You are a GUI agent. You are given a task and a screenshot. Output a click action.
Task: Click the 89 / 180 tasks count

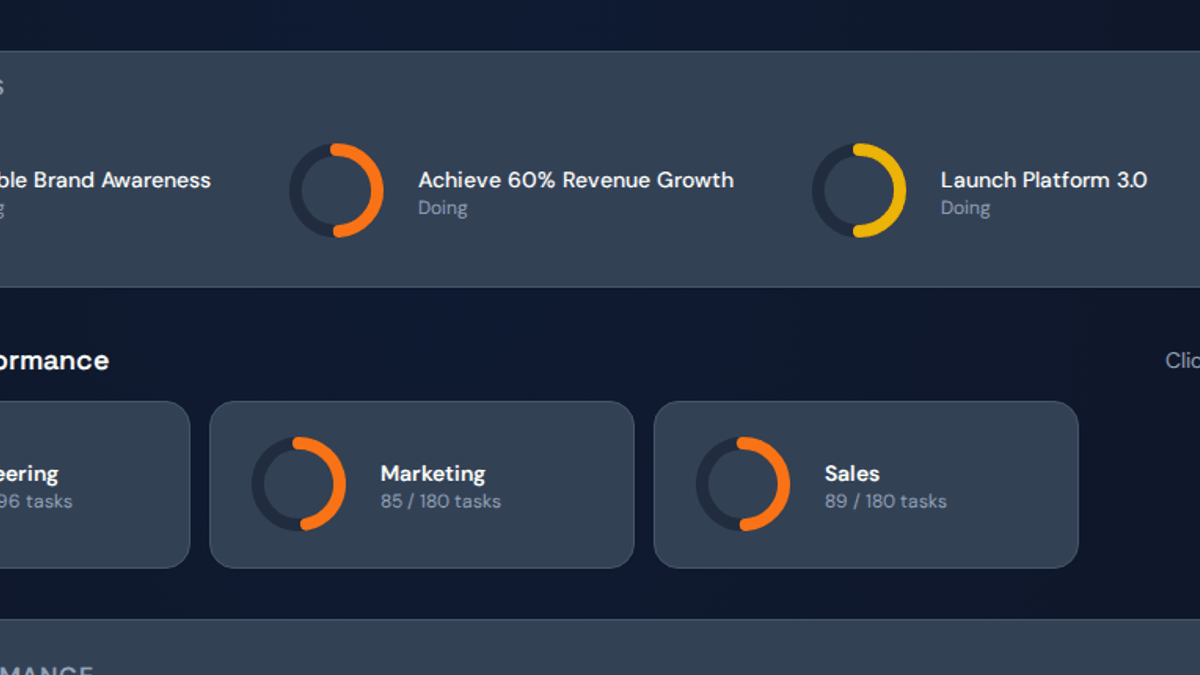(x=886, y=501)
